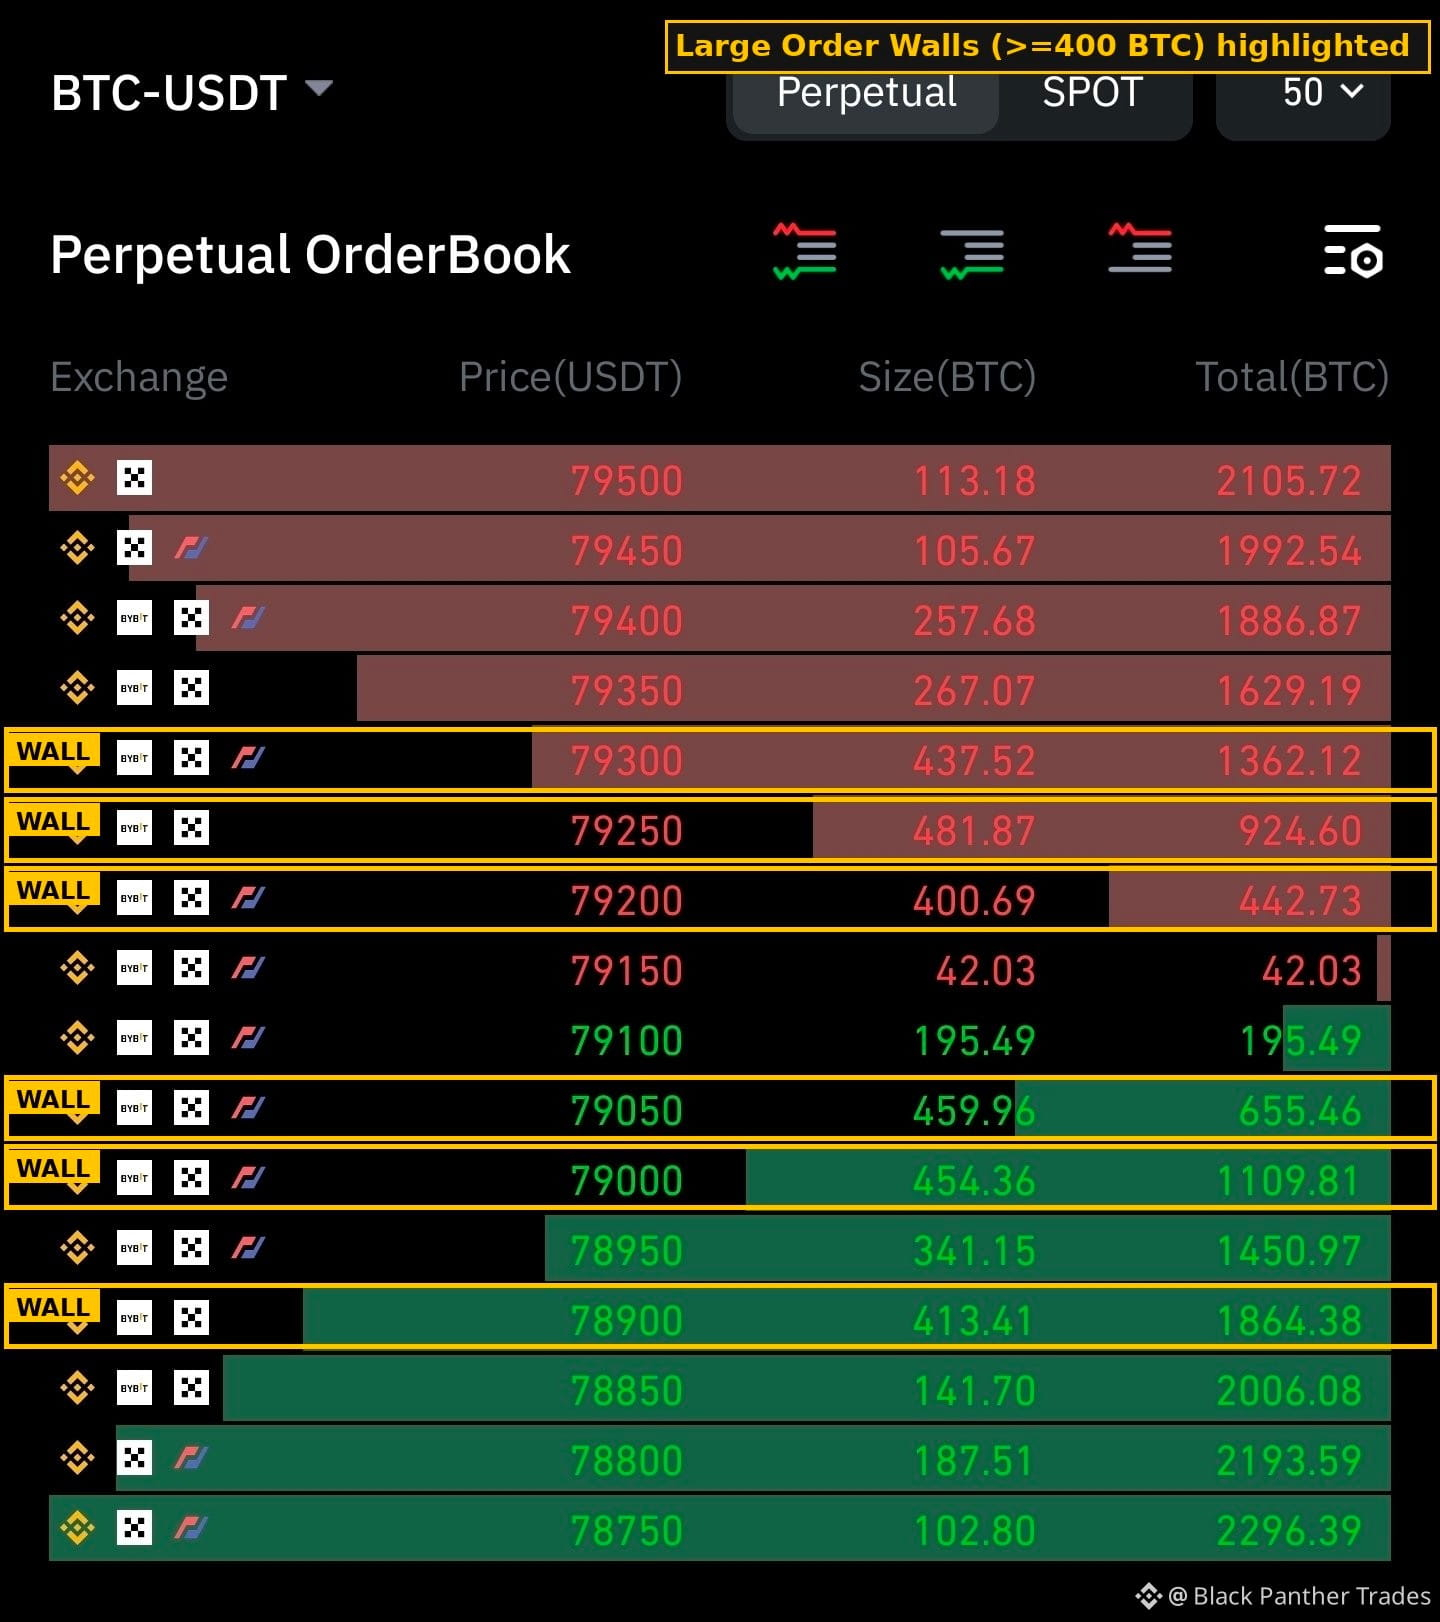This screenshot has width=1440, height=1622.
Task: Click the OKX icon in the 79500 row
Action: tap(134, 478)
